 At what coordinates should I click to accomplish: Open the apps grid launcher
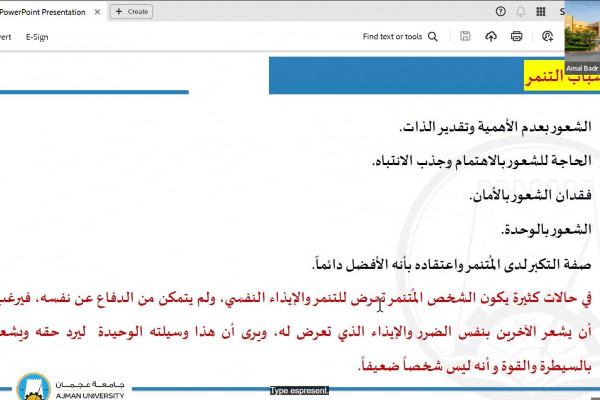541,11
